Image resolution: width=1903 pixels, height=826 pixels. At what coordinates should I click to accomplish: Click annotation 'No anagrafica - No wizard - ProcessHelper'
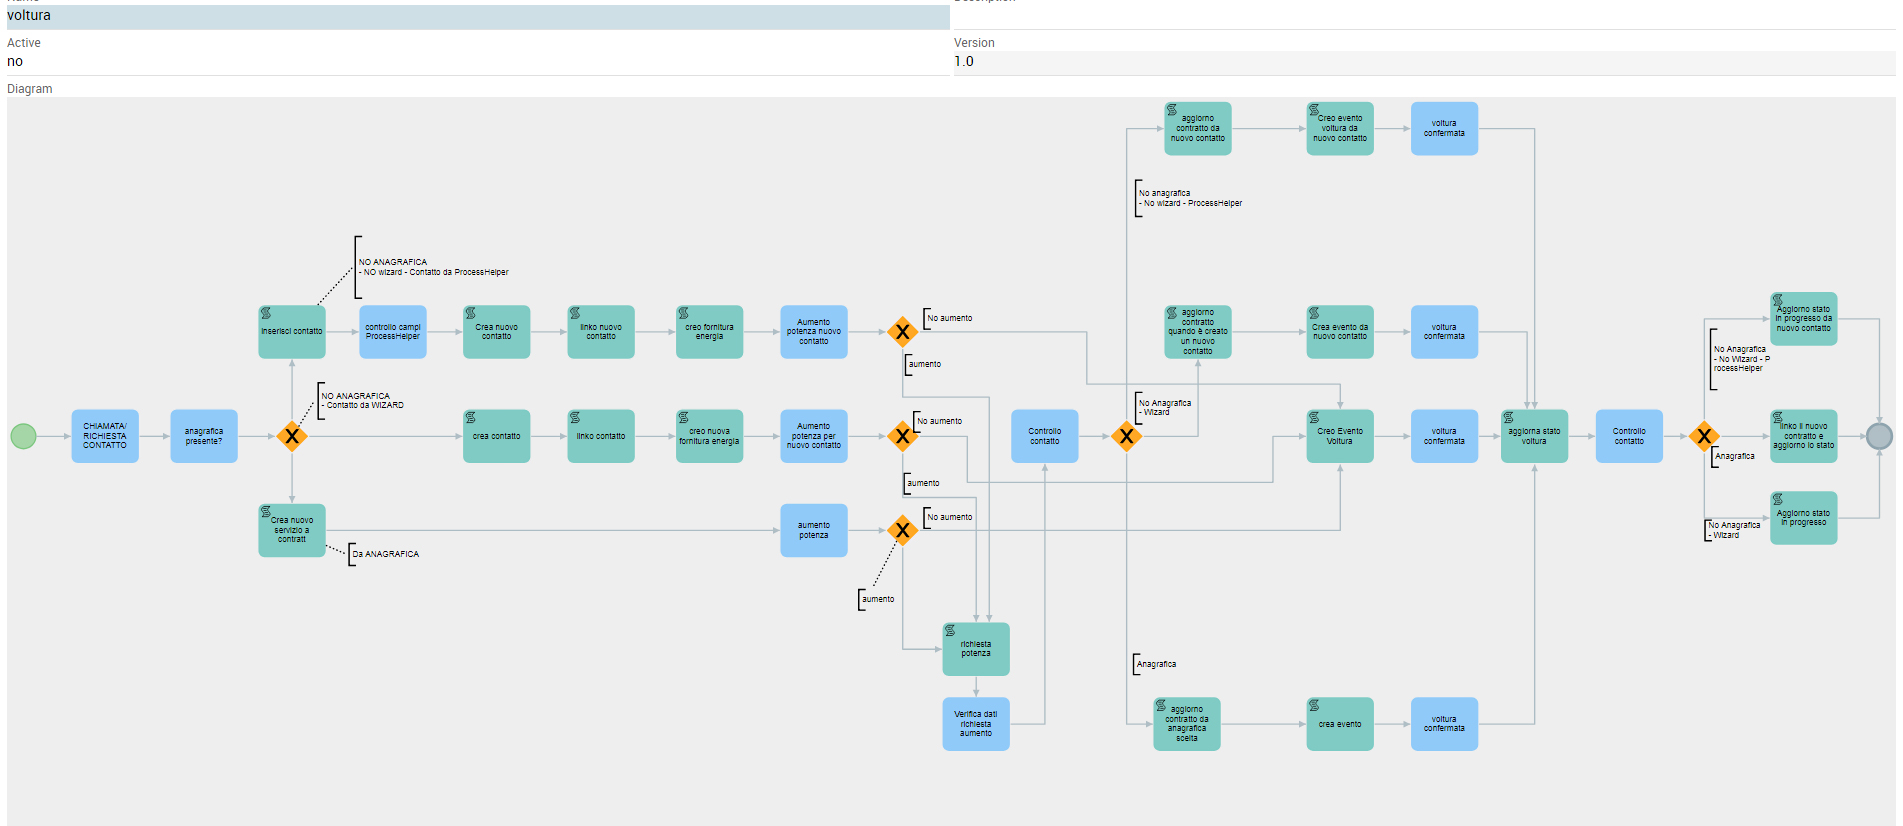(1190, 198)
